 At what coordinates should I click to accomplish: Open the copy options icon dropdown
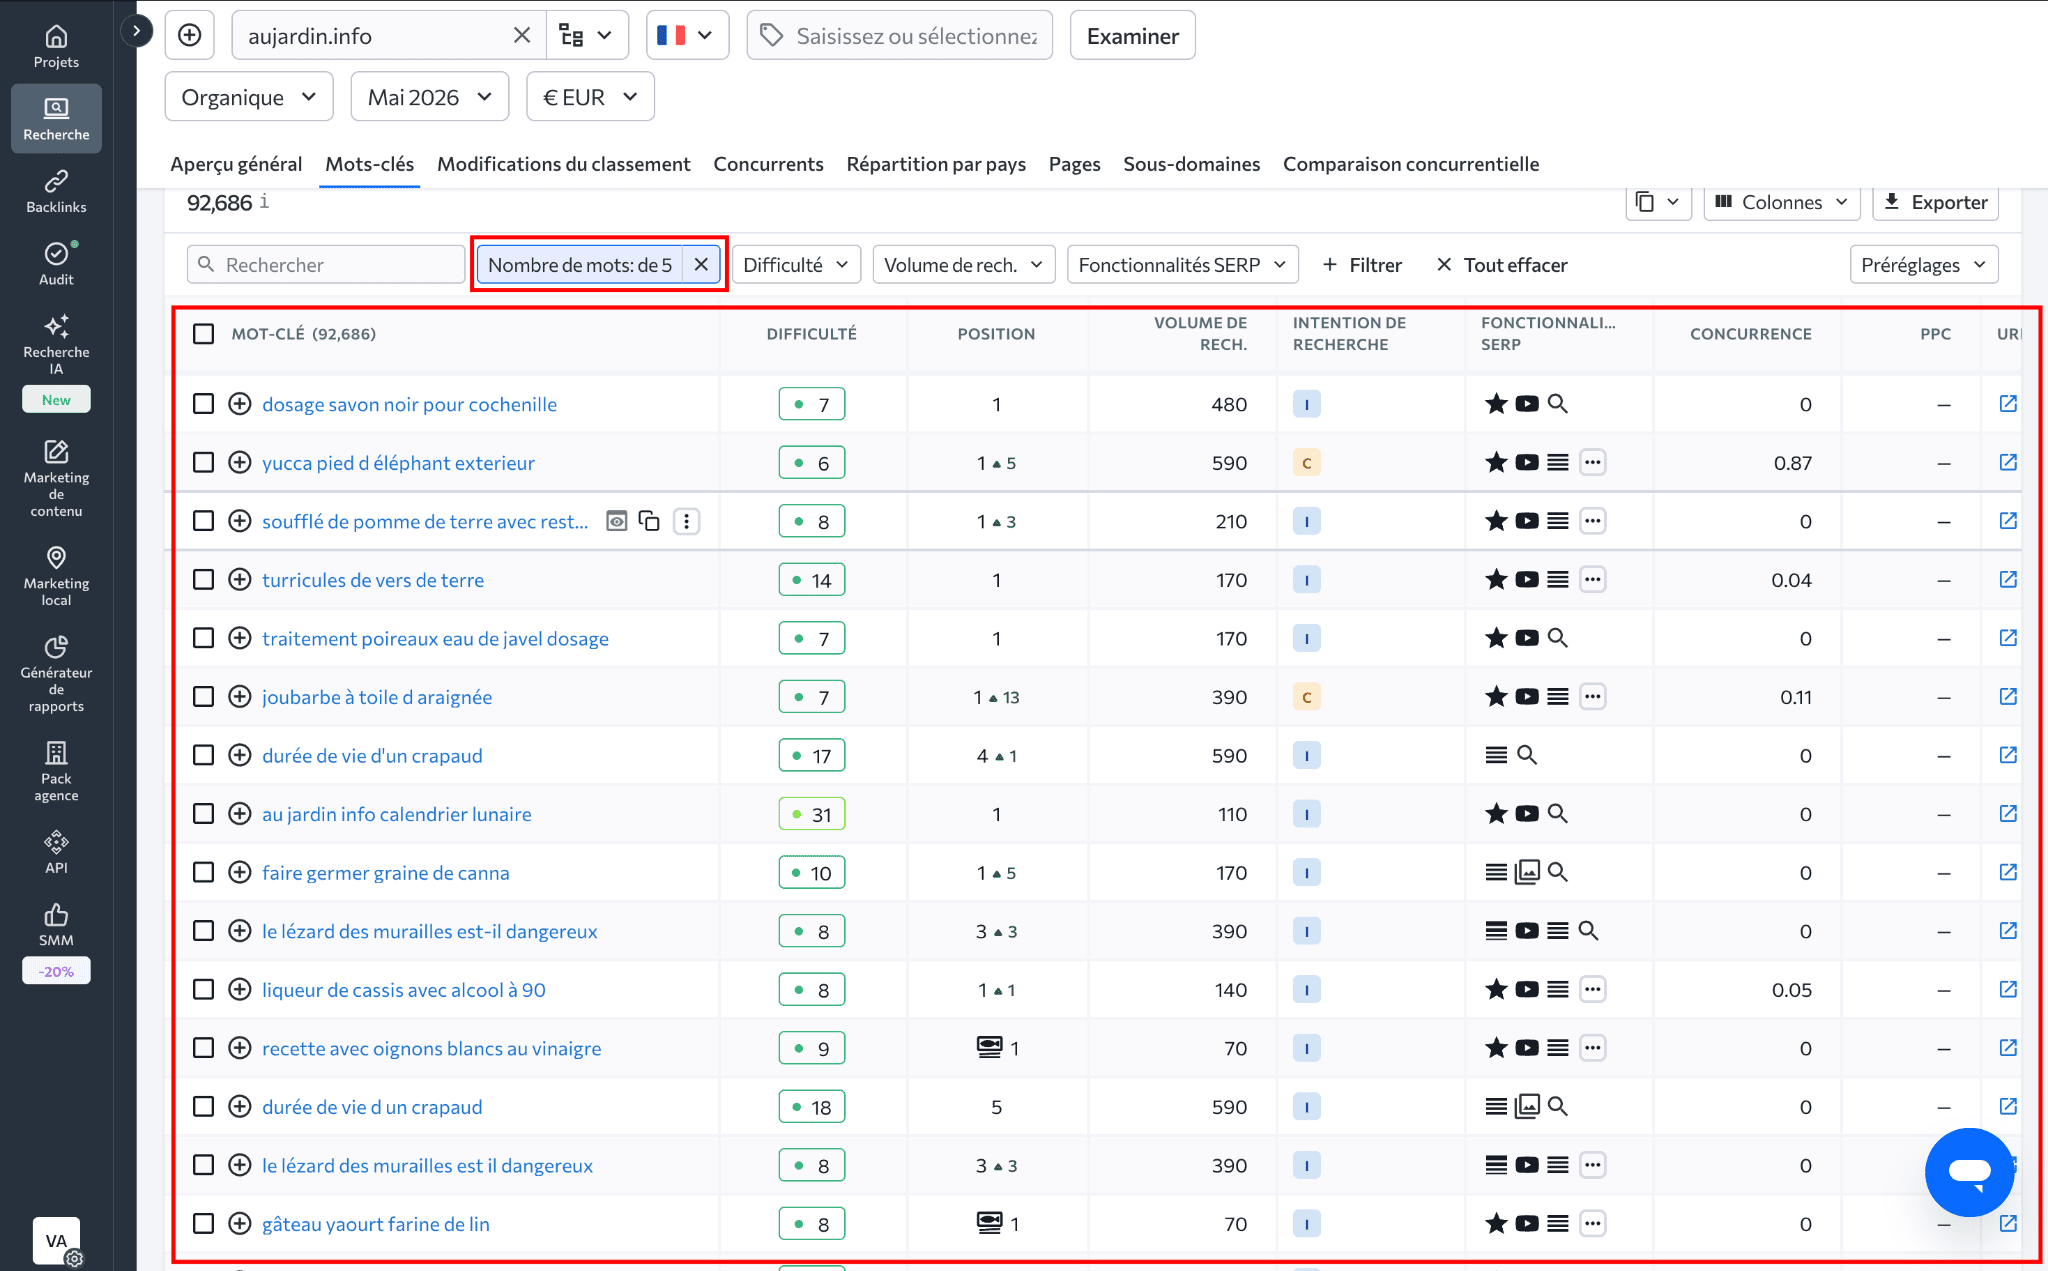(1657, 202)
